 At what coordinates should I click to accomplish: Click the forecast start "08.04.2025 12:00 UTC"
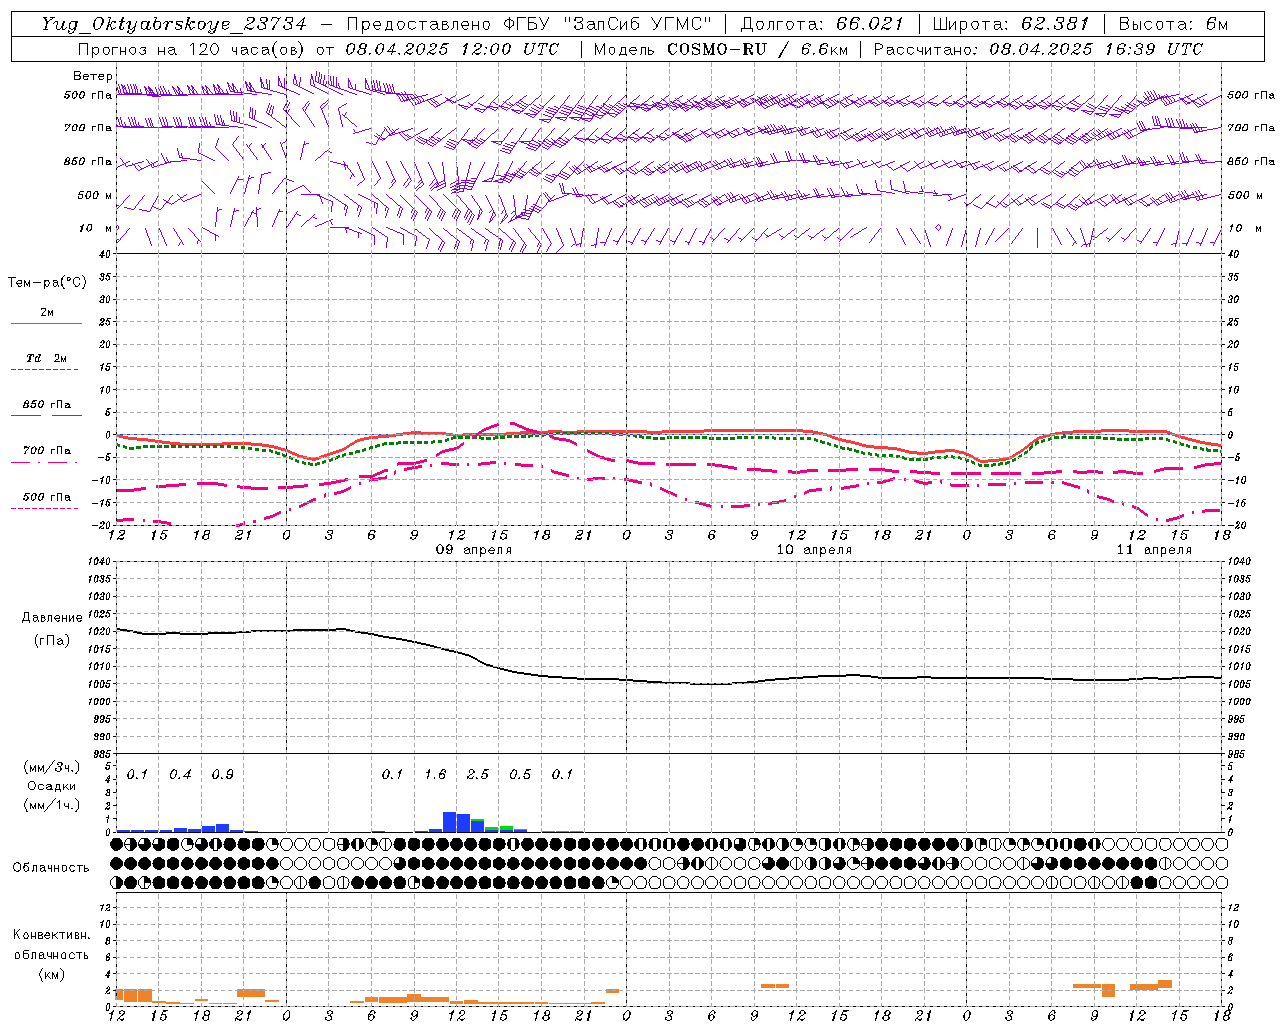[452, 49]
